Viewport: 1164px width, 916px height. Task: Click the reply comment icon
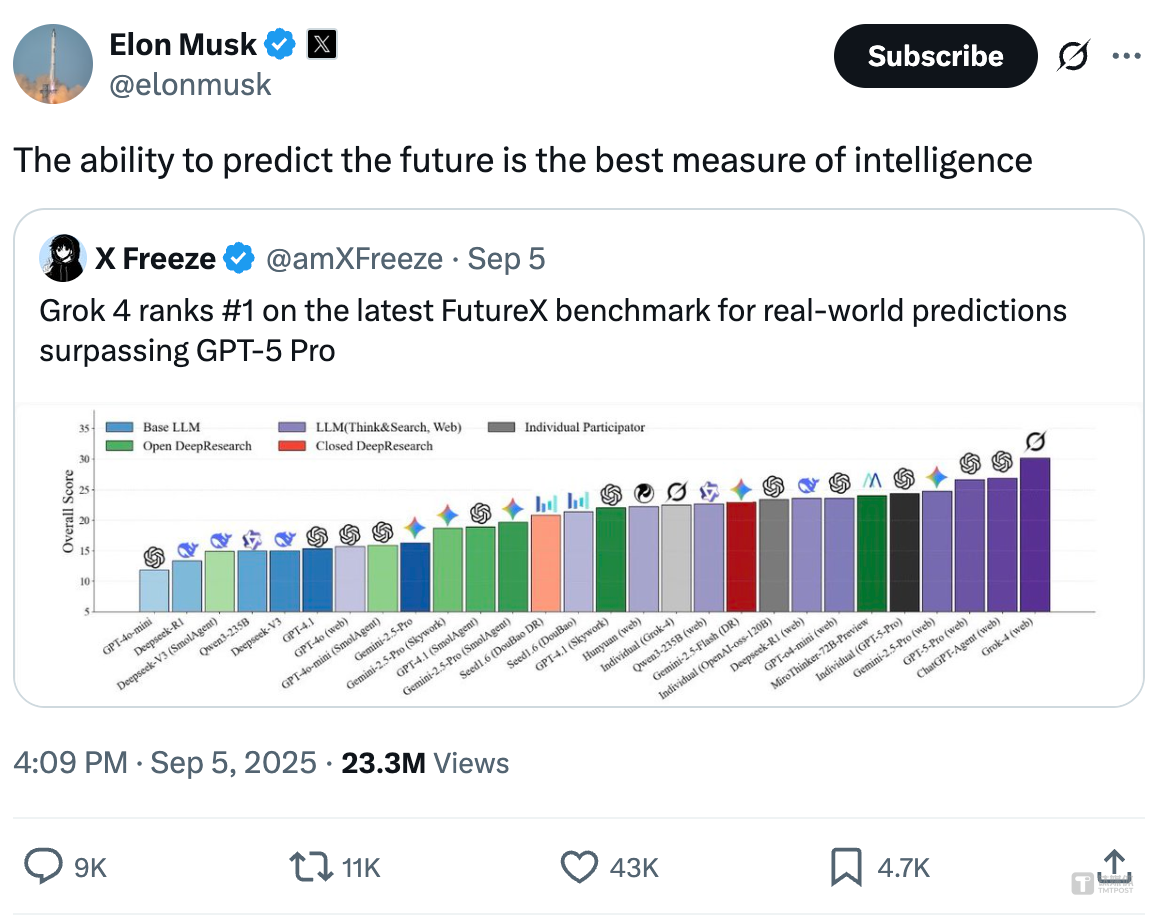click(x=44, y=866)
